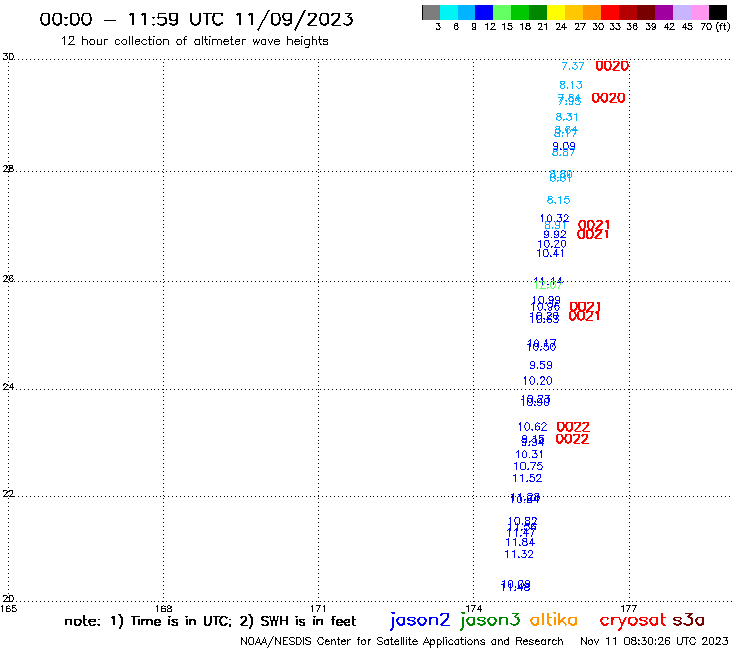The image size is (740, 650).
Task: Click the gray swatch in the color scale
Action: tap(431, 12)
